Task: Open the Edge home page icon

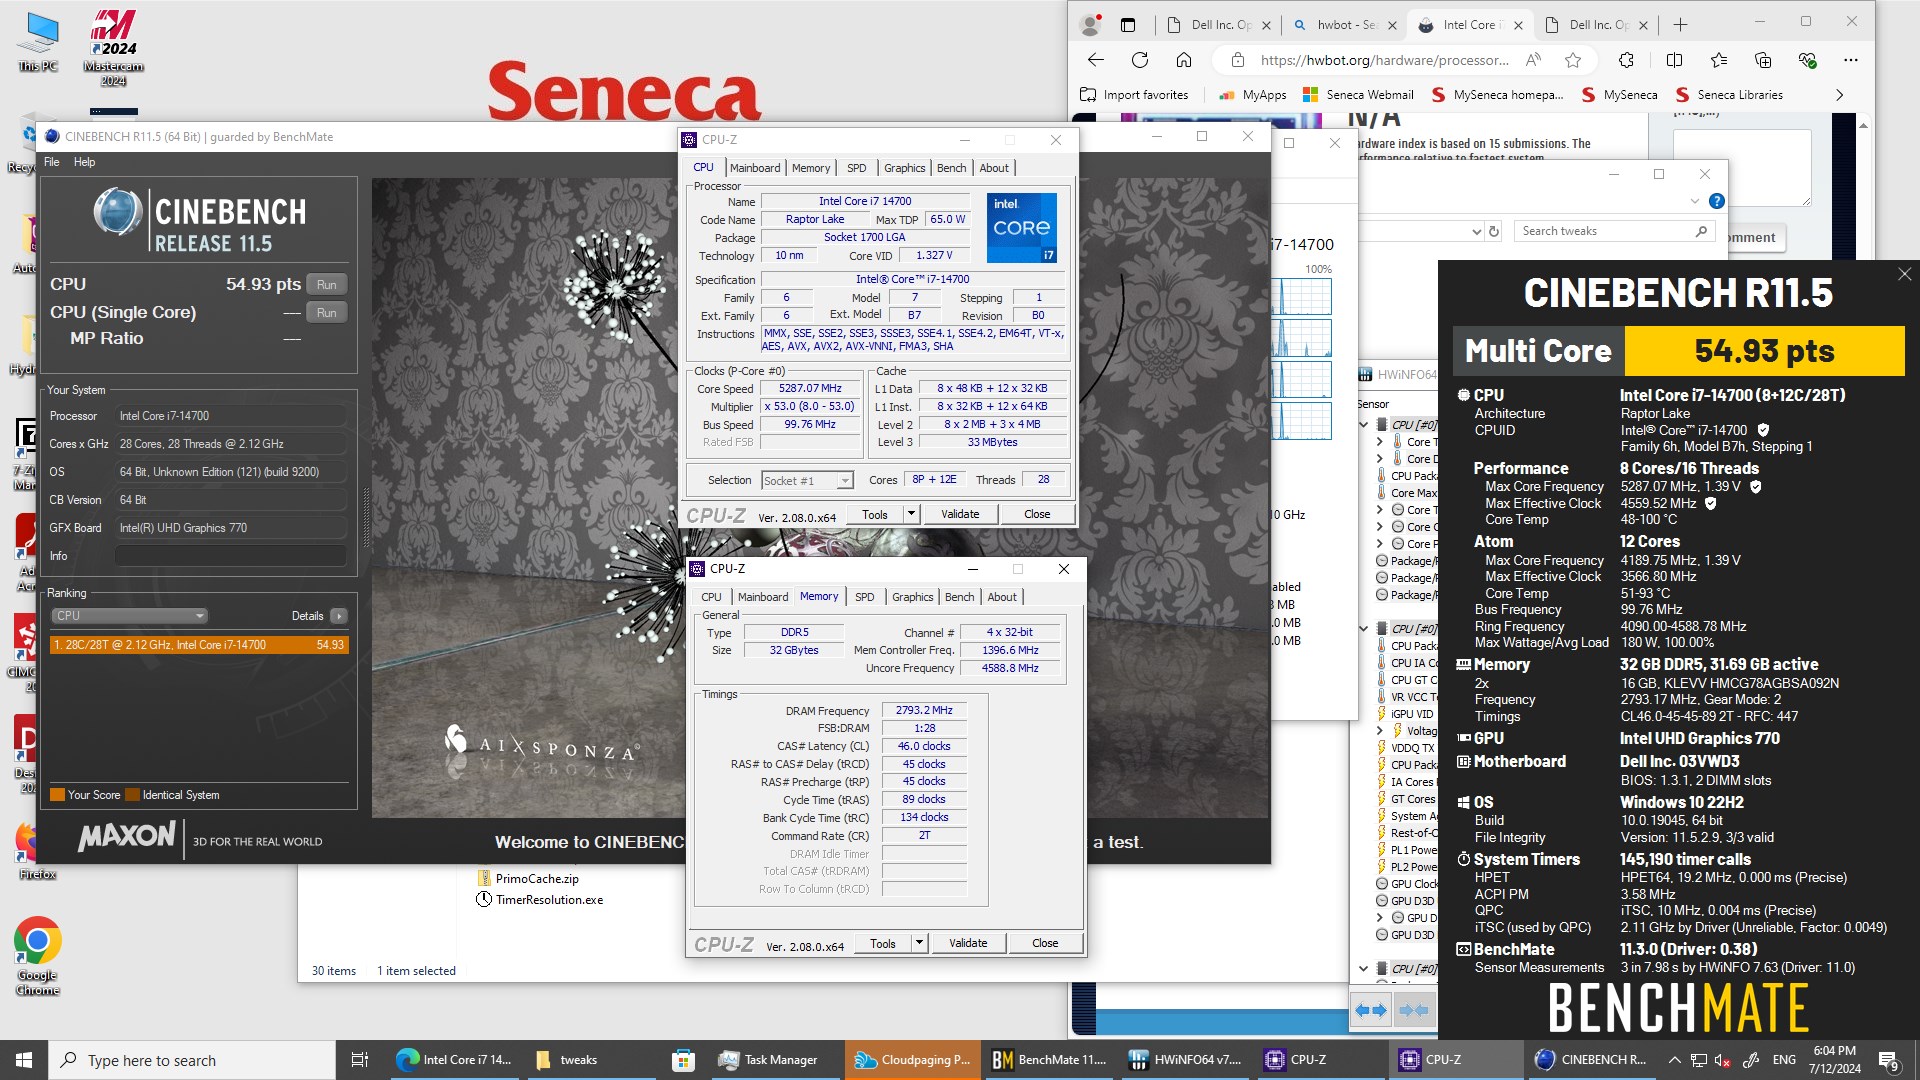Action: [1184, 60]
